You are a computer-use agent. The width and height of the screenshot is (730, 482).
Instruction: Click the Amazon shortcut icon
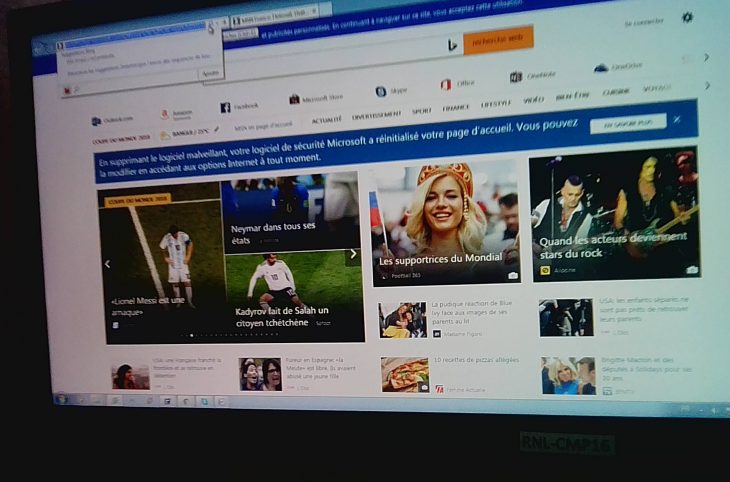(x=165, y=113)
